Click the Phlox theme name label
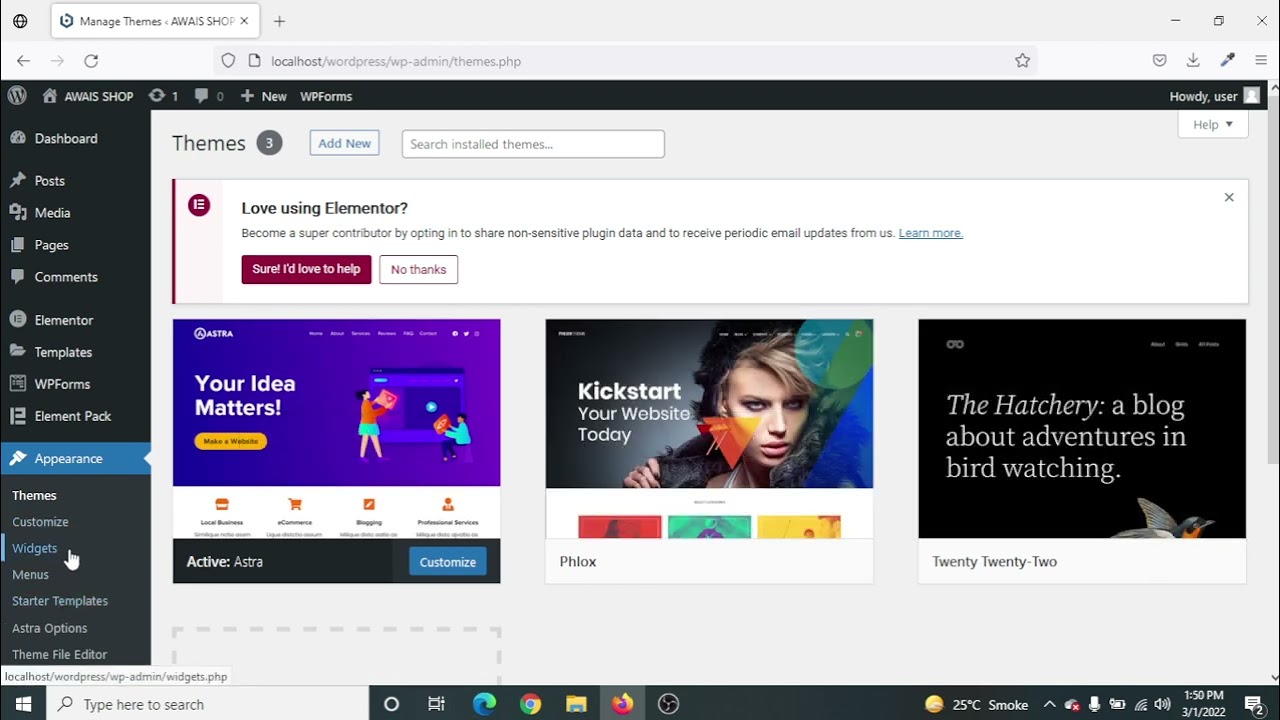Screen dimensions: 1280x720 click(578, 562)
